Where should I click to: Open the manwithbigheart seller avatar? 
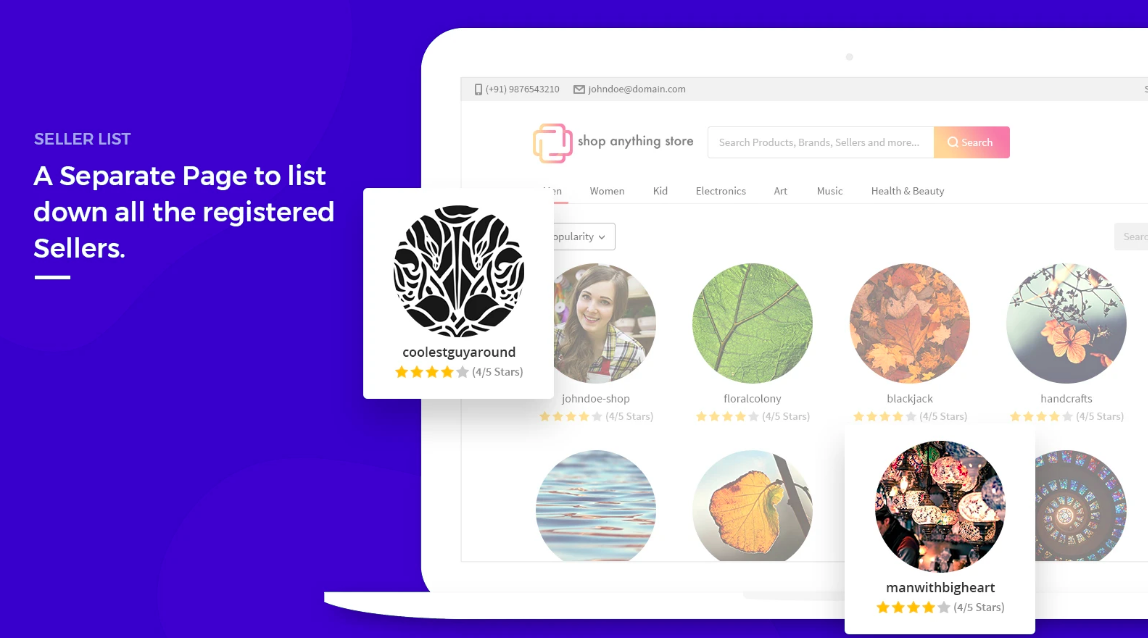pos(940,506)
